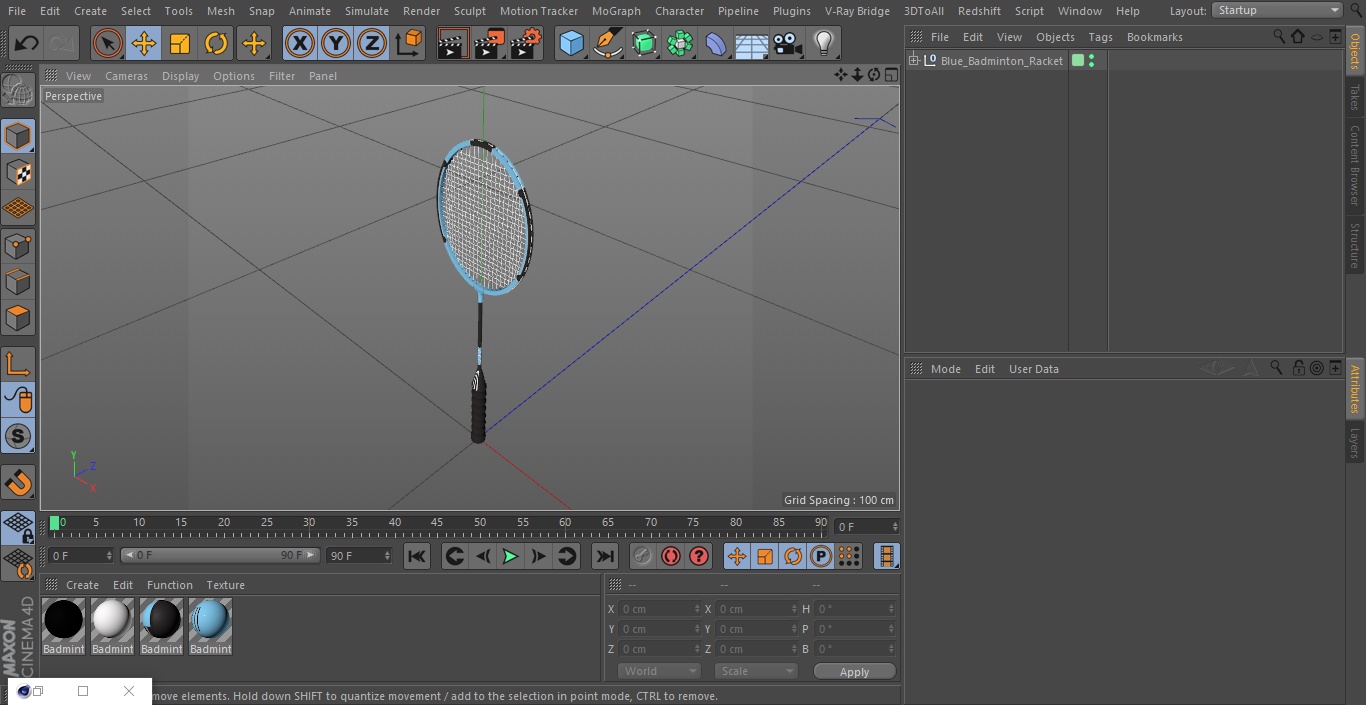Open the Simulate menu

(367, 11)
